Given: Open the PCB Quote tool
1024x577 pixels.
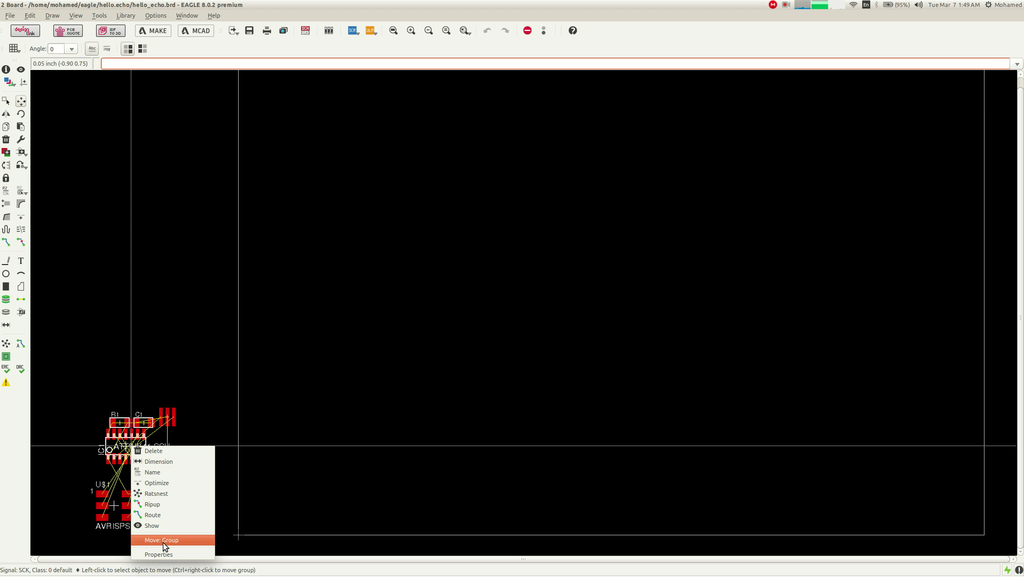Looking at the screenshot, I should 68,31.
